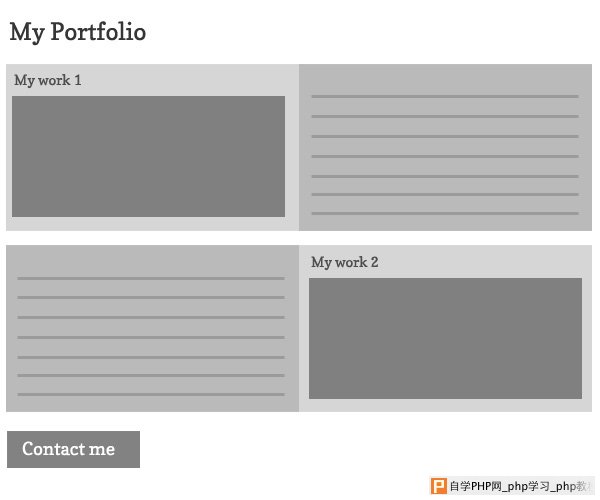Image resolution: width=600 pixels, height=500 pixels.
Task: Click the light card containing My work 2
Action: click(x=445, y=328)
